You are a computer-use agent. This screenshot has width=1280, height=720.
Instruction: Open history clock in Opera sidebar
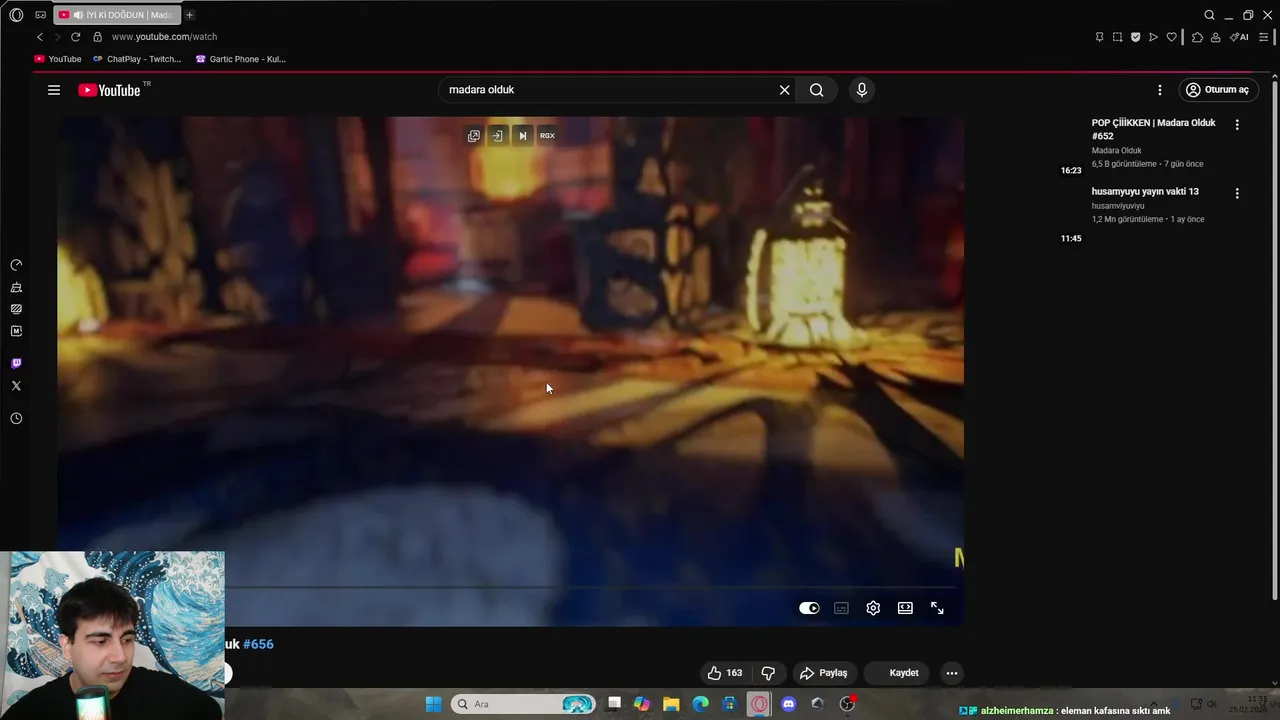pyautogui.click(x=16, y=419)
